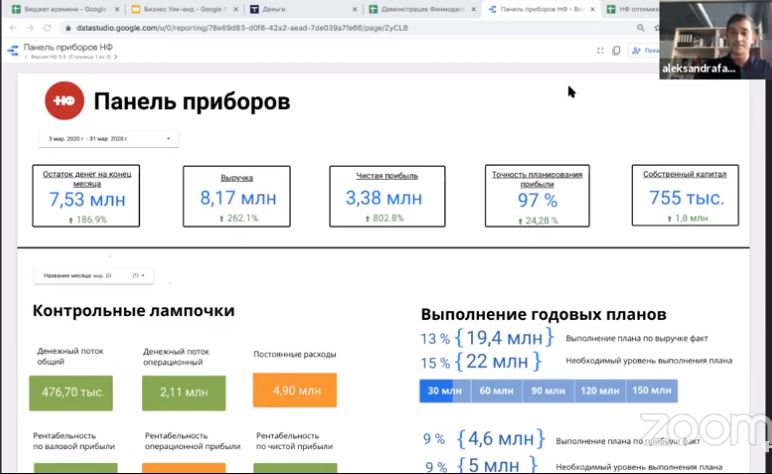Close the Бизнес Уик-енд tab
The image size is (772, 474).
click(236, 9)
